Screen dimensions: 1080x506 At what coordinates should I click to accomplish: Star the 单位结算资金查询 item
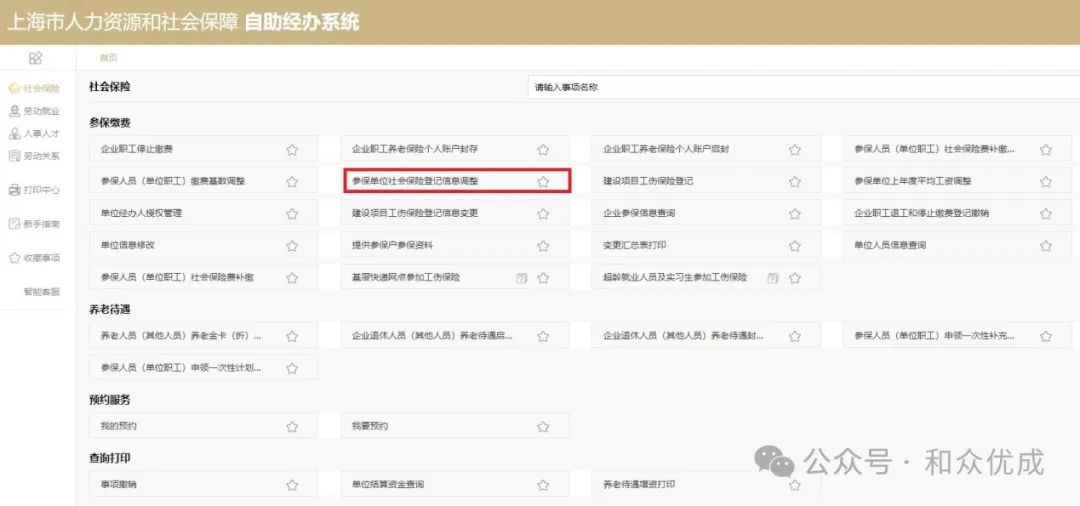pyautogui.click(x=543, y=485)
